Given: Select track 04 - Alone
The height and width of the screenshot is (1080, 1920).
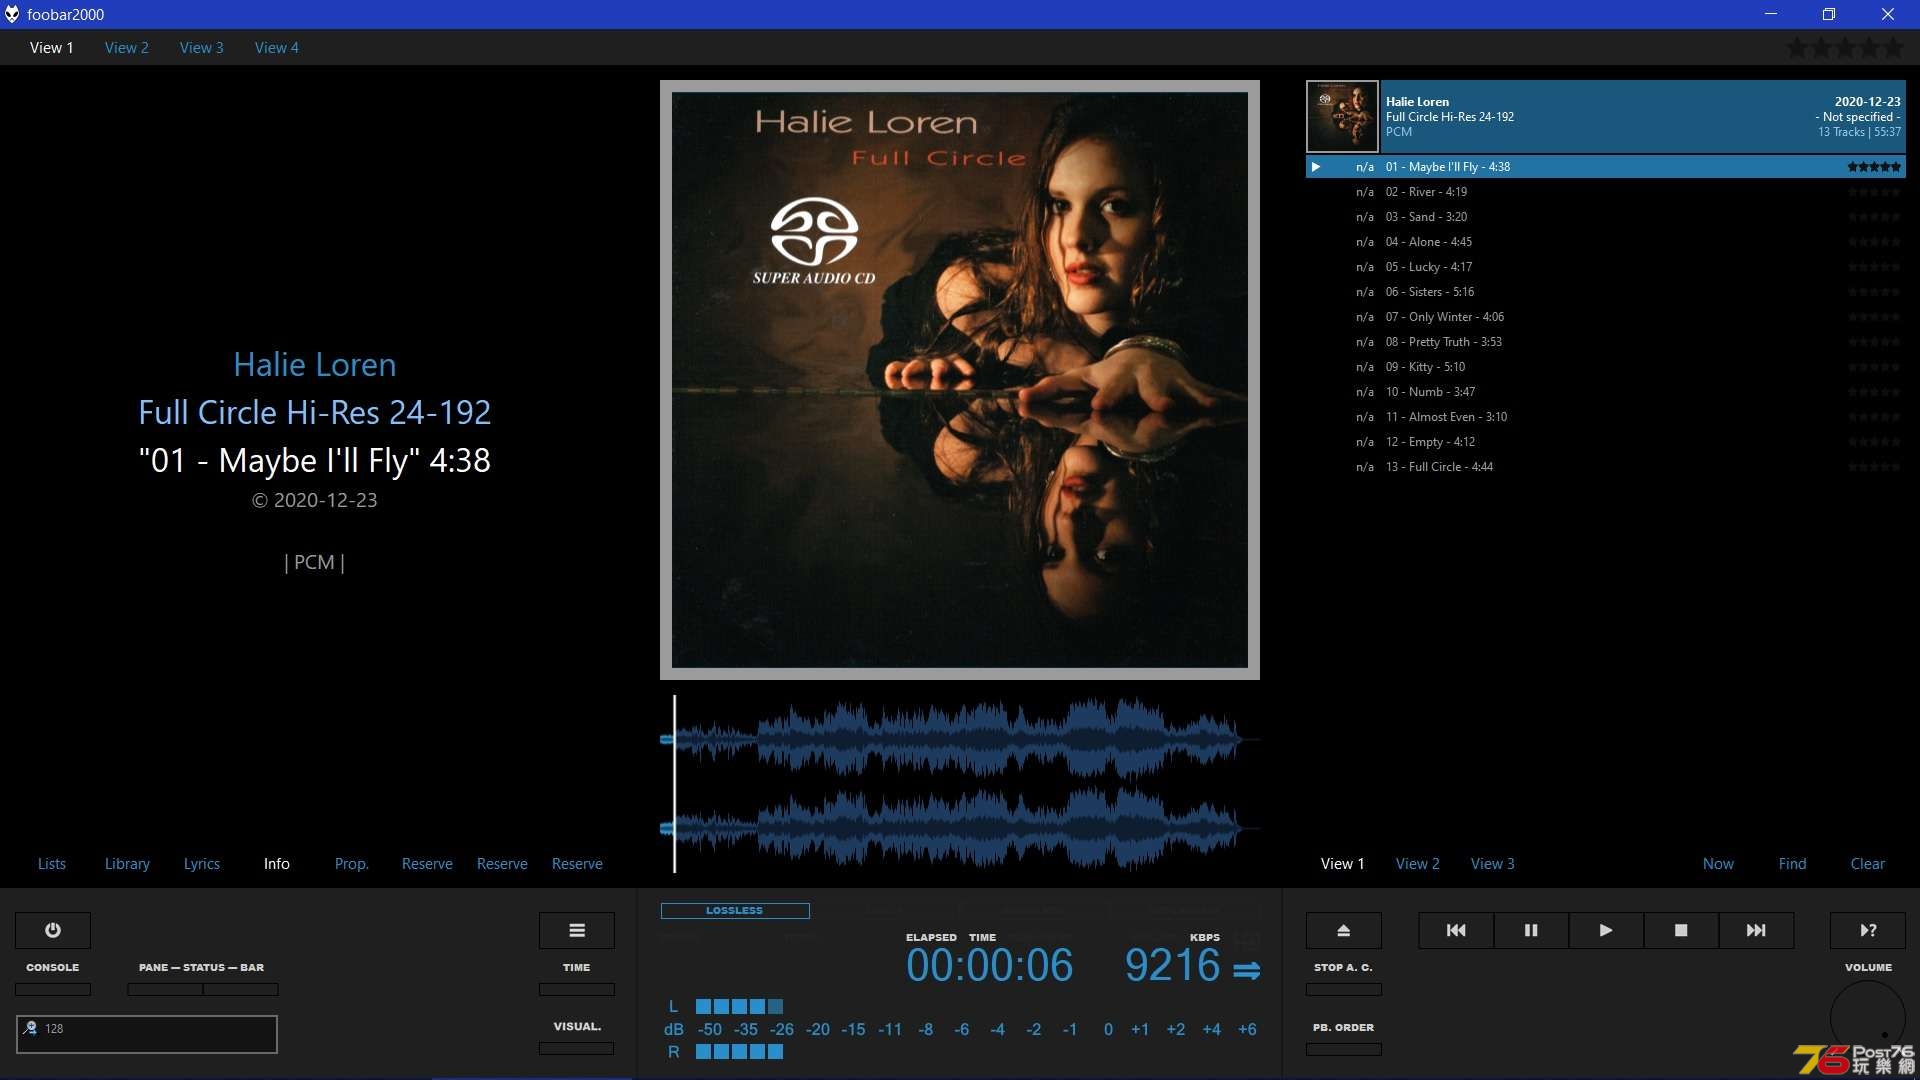Looking at the screenshot, I should (x=1606, y=242).
